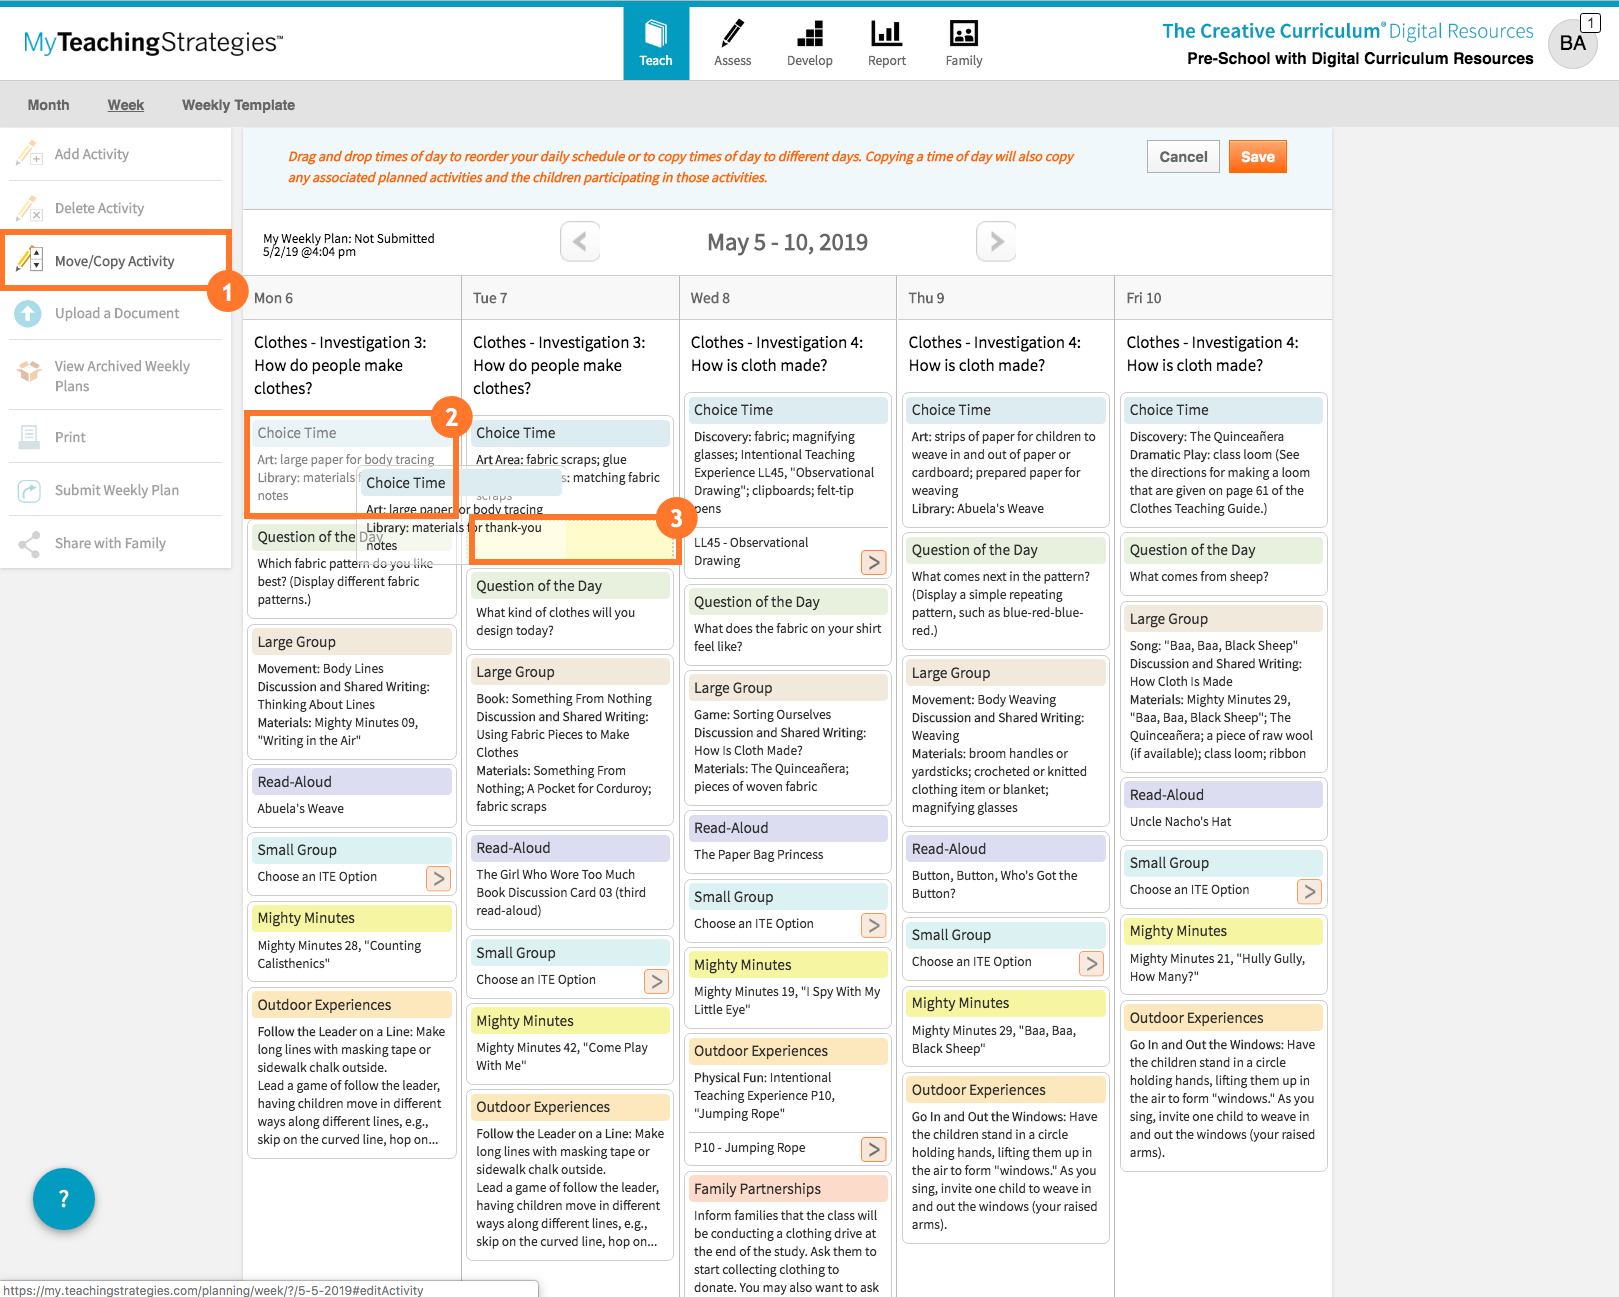
Task: Expand LL45 Observational Drawing on Wednesday
Action: [x=873, y=562]
